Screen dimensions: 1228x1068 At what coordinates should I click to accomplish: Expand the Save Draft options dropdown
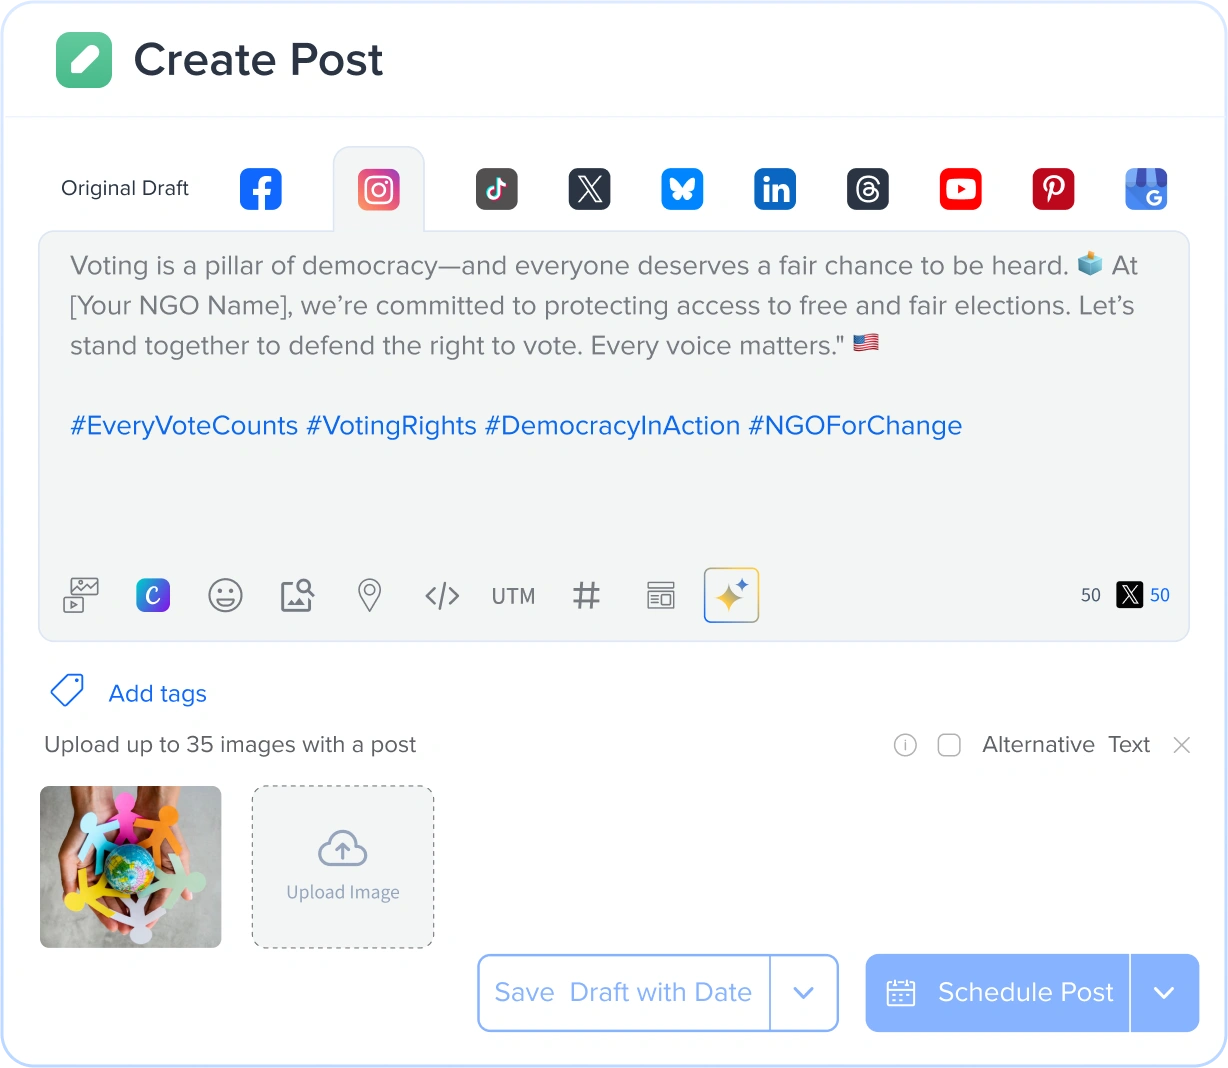pos(804,993)
